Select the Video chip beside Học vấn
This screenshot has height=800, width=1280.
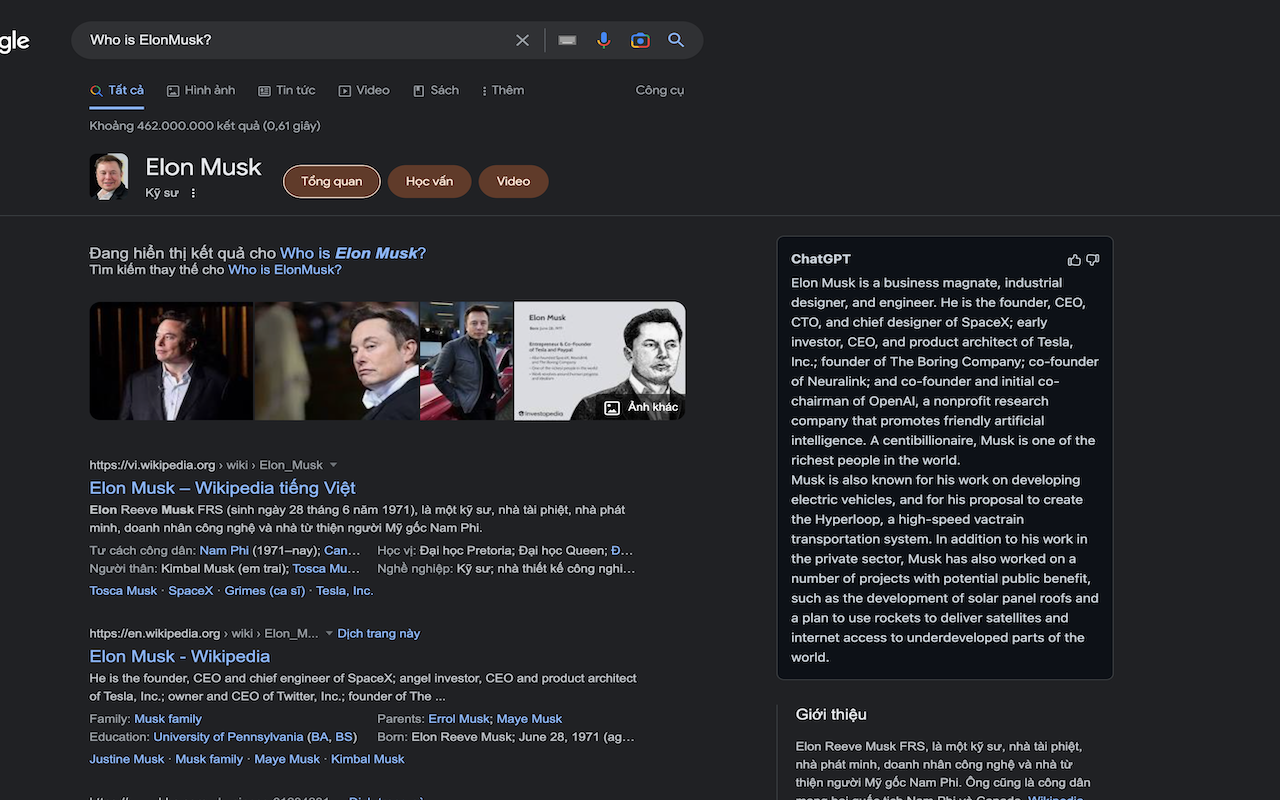click(x=513, y=181)
